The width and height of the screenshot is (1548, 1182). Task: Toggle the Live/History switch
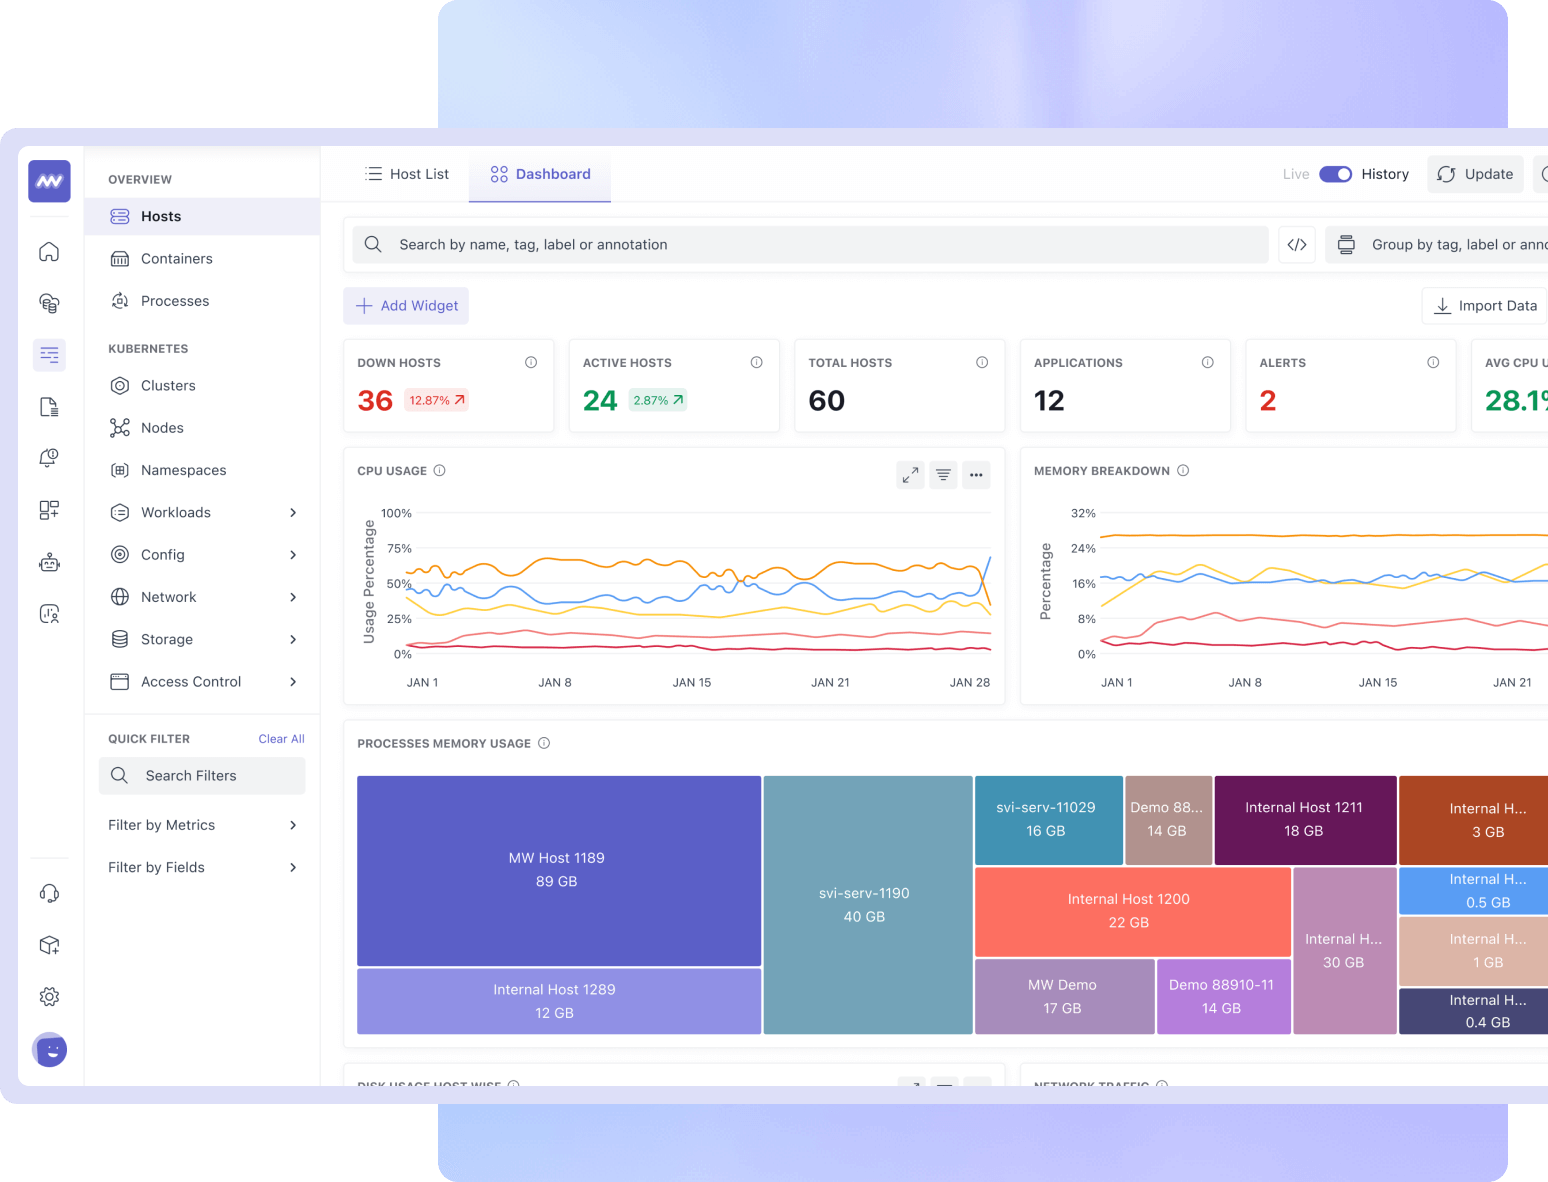[x=1335, y=174]
